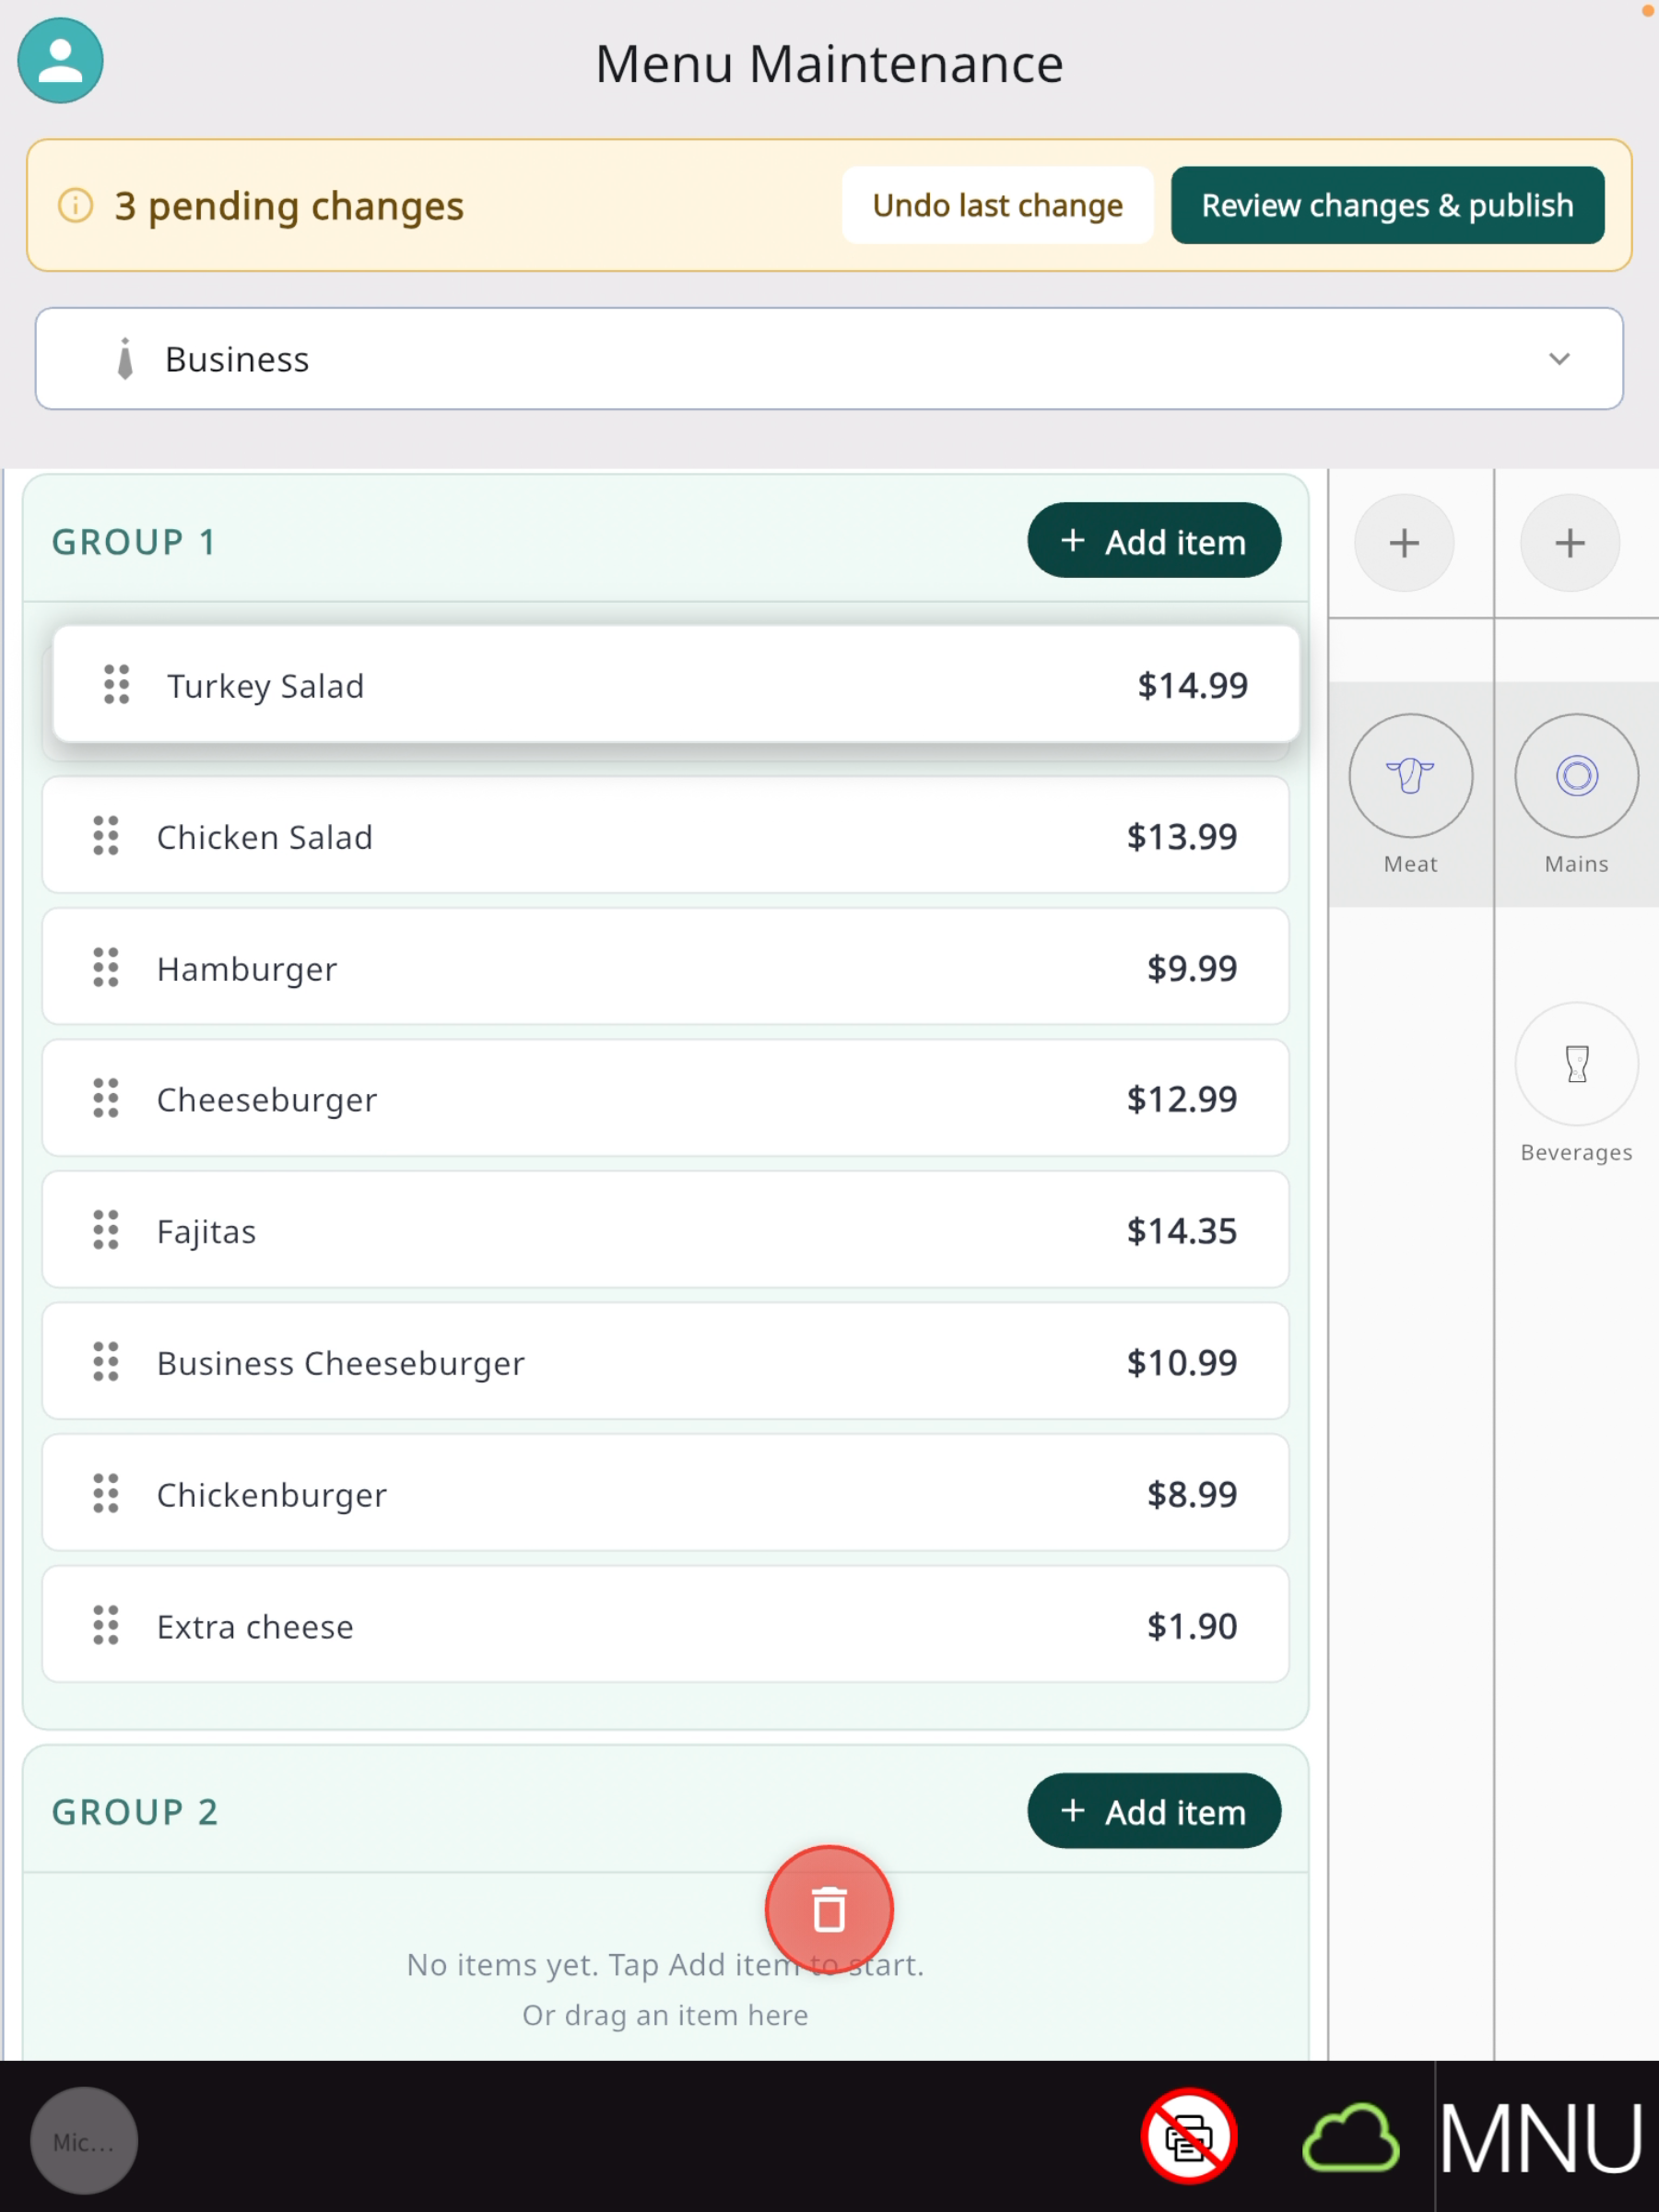The image size is (1659, 2212).
Task: Tap the gray Mic button
Action: pos(84,2141)
